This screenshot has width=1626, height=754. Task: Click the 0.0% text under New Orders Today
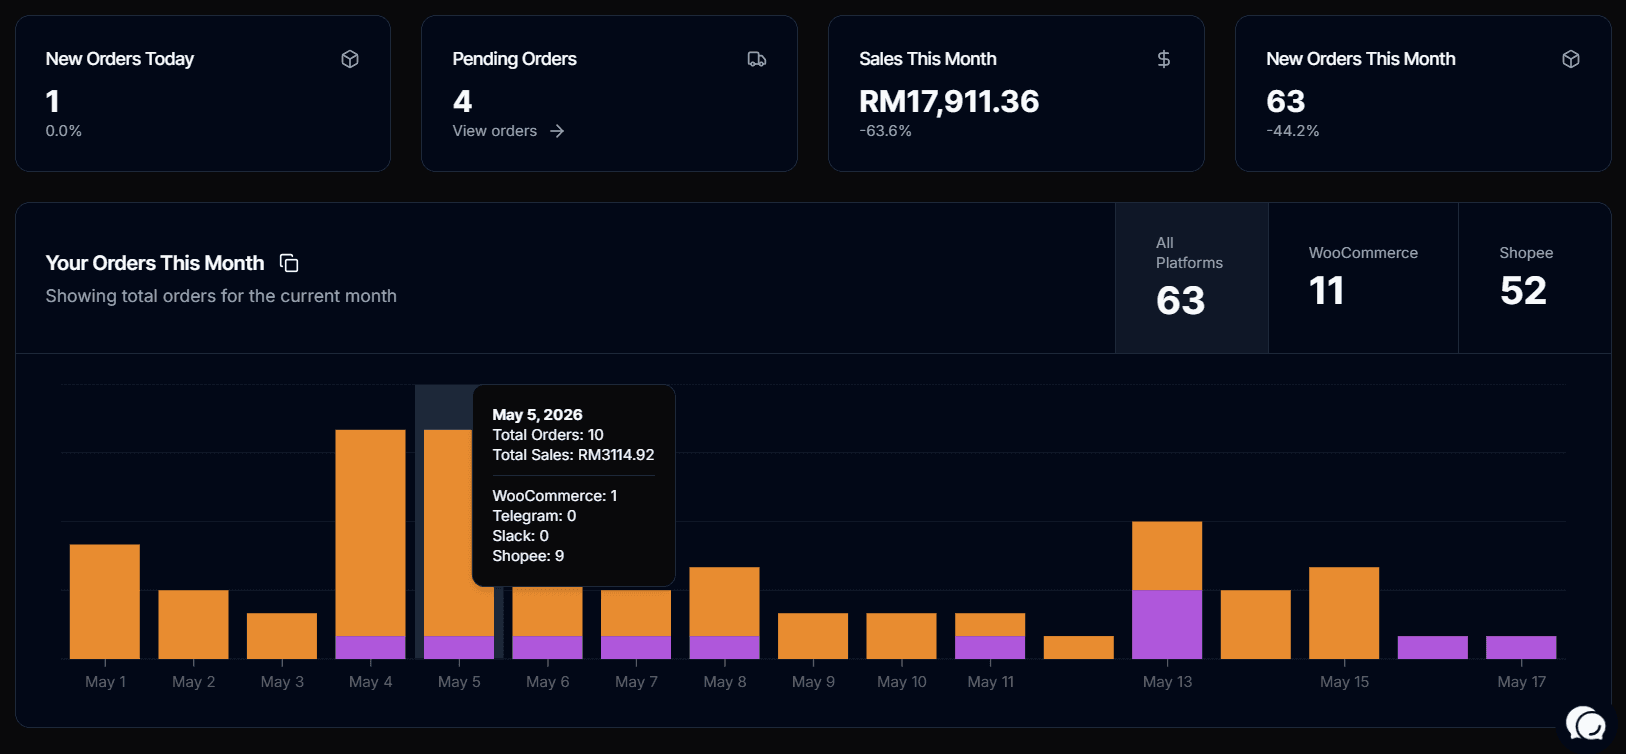[64, 131]
